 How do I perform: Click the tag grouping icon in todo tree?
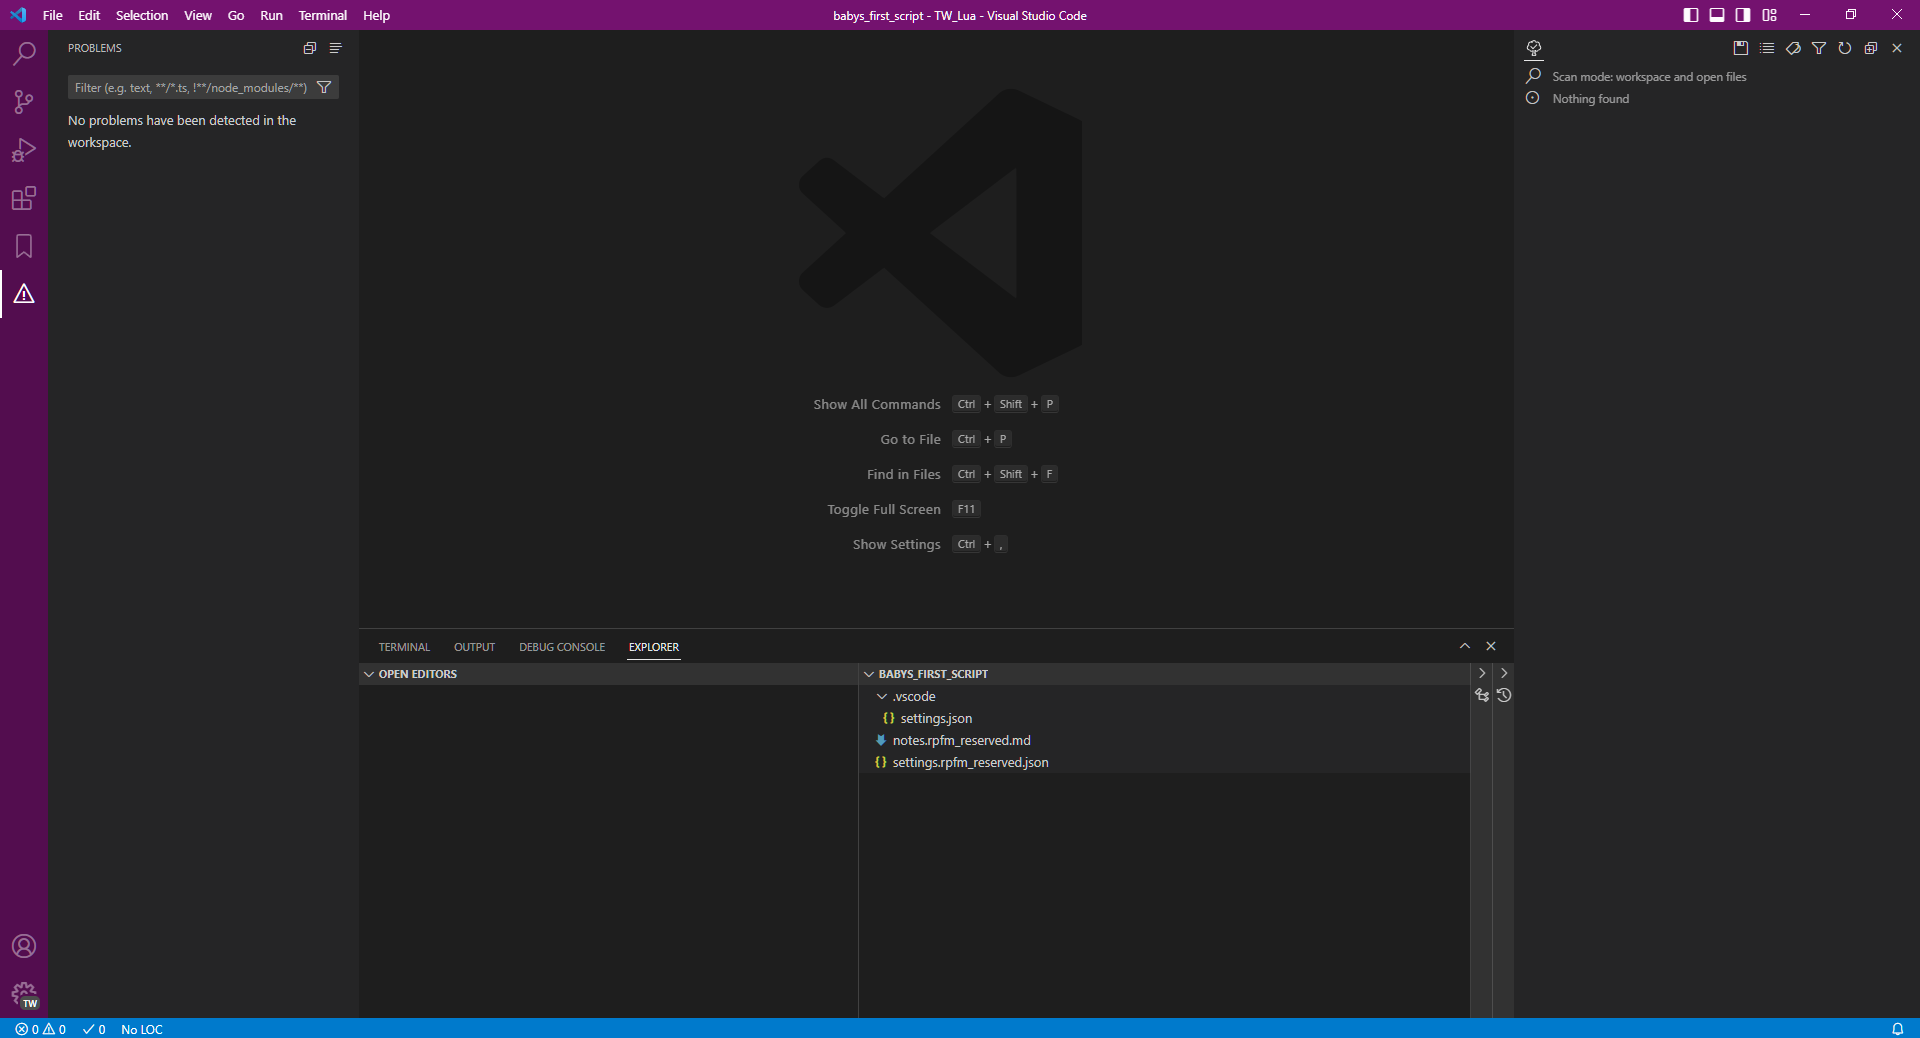click(1793, 48)
